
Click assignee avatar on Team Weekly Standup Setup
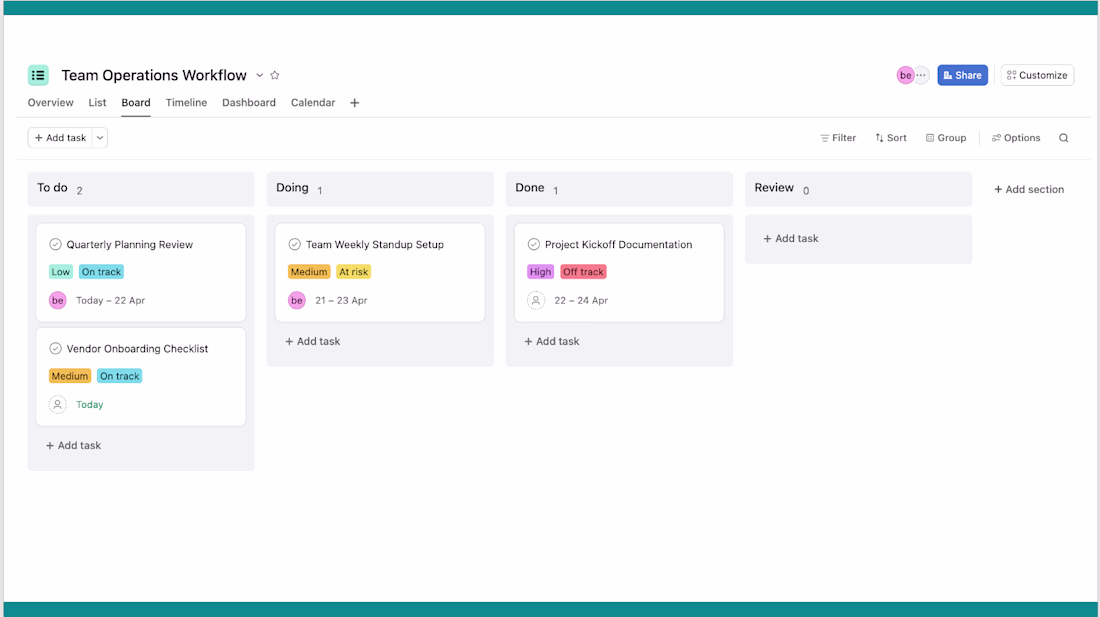(x=297, y=300)
